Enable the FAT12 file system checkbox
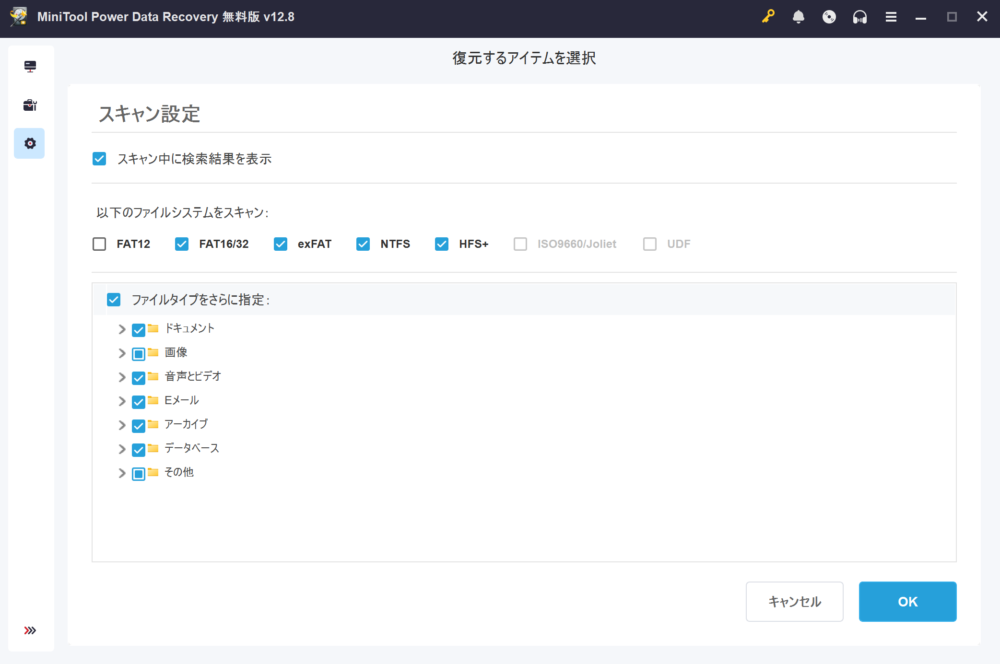This screenshot has width=1000, height=664. tap(99, 244)
